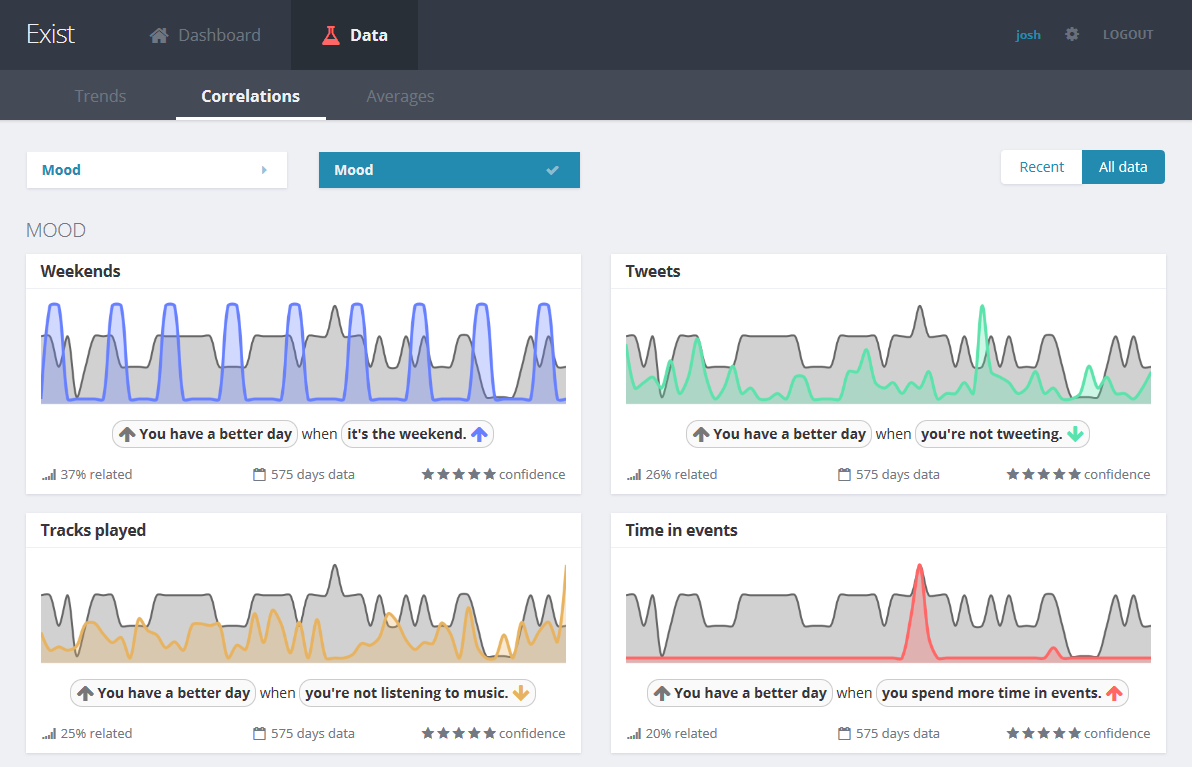Image resolution: width=1192 pixels, height=767 pixels.
Task: Click the LOGOUT link
Action: click(1128, 35)
